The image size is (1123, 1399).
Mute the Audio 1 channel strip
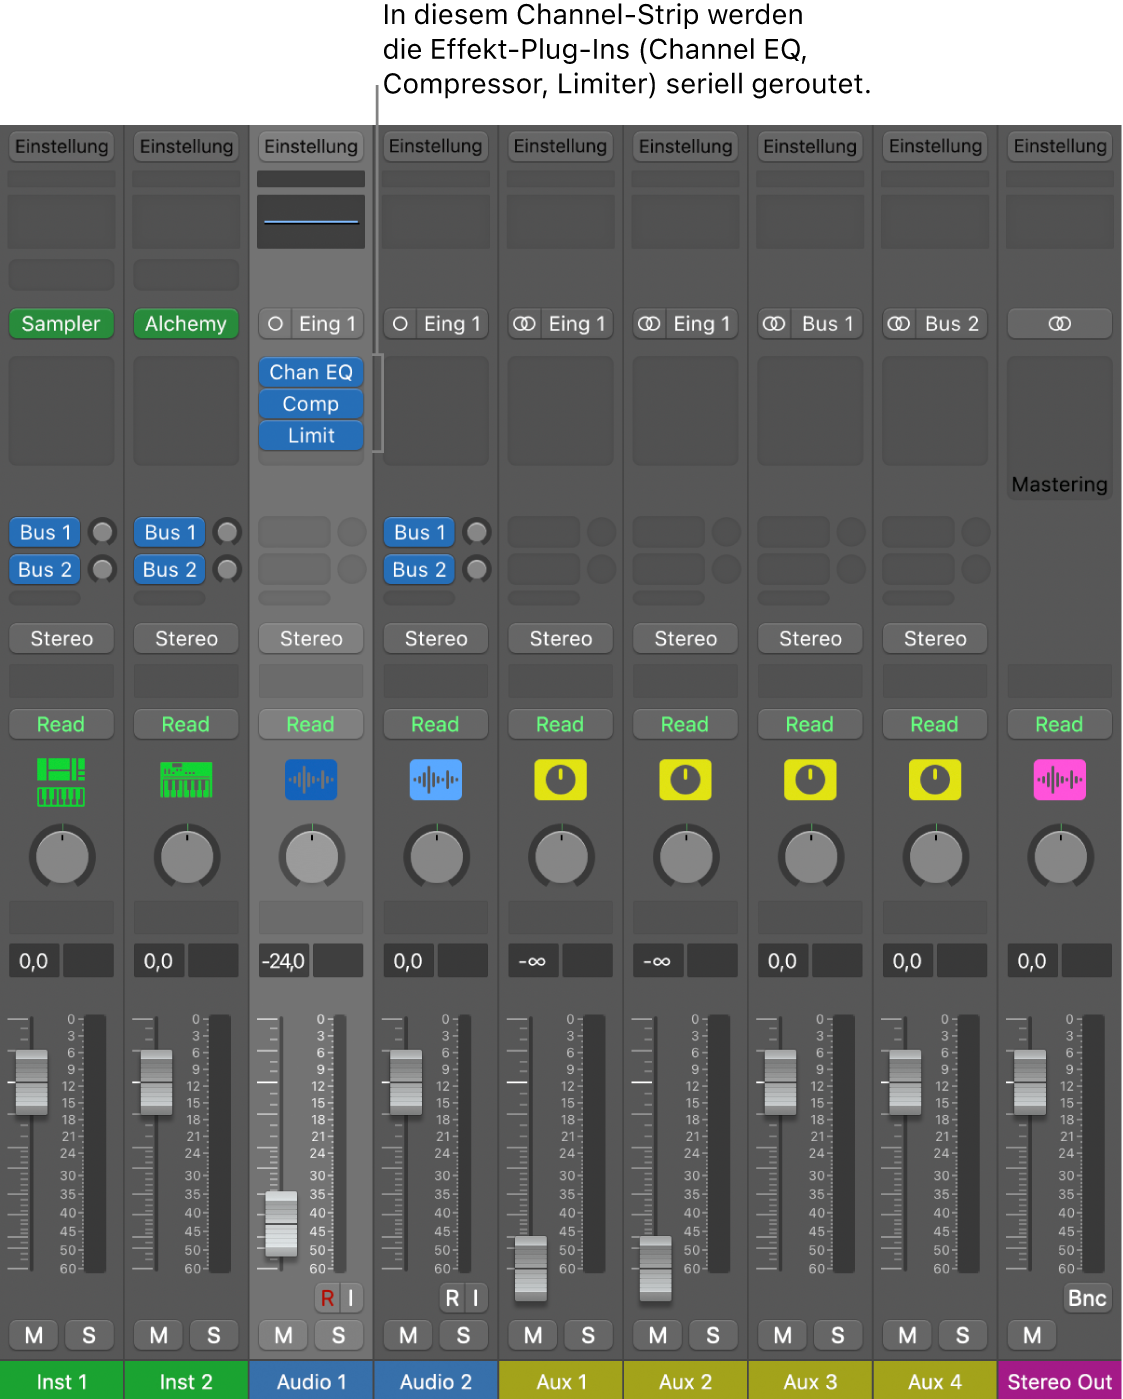283,1334
